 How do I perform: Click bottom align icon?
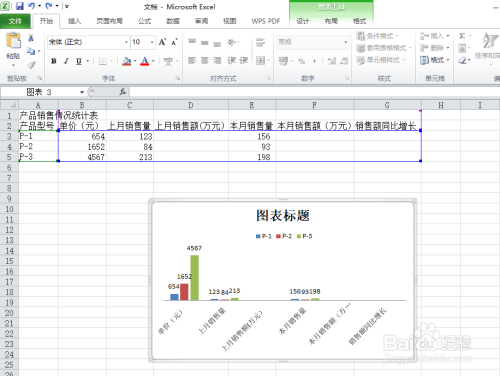[x=217, y=43]
